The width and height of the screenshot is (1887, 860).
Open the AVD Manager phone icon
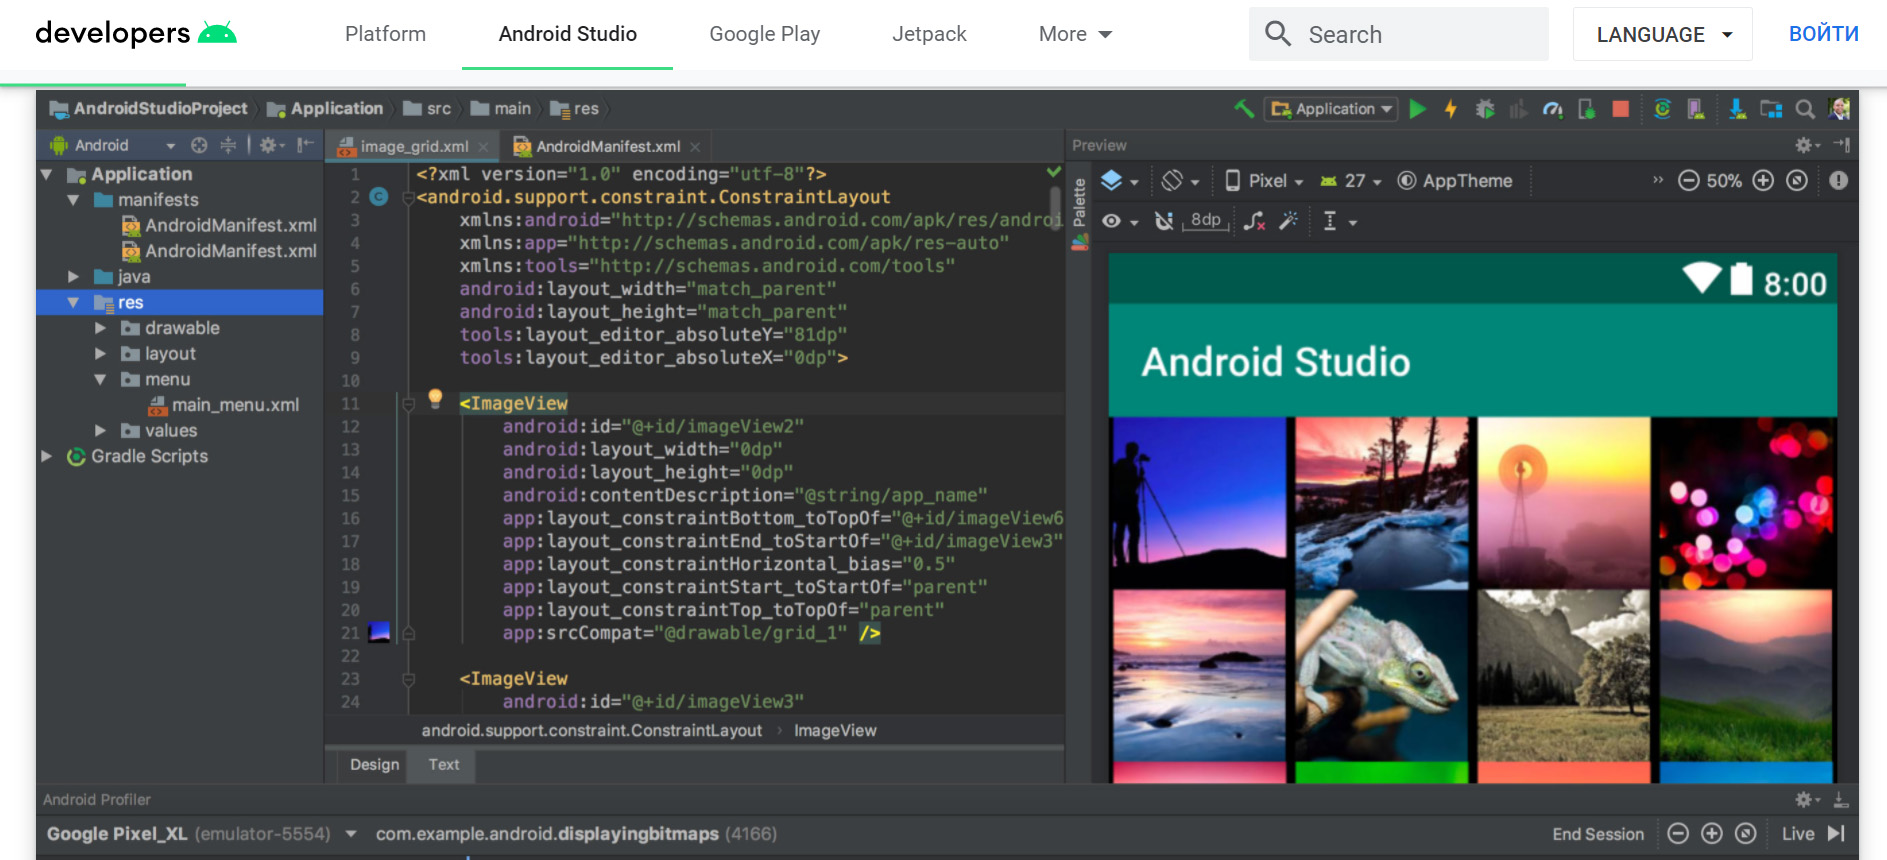[x=1696, y=109]
